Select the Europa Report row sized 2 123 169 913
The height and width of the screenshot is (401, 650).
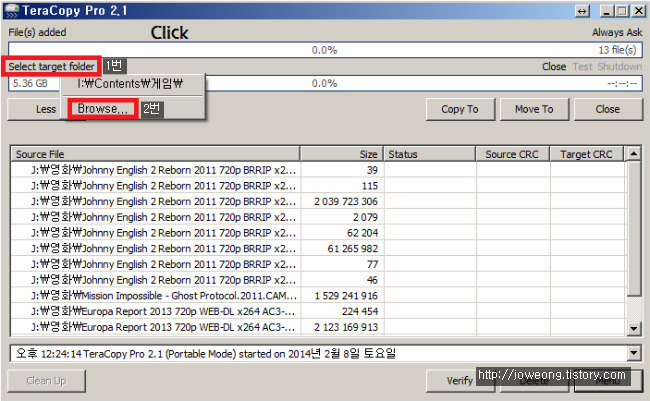[318, 327]
